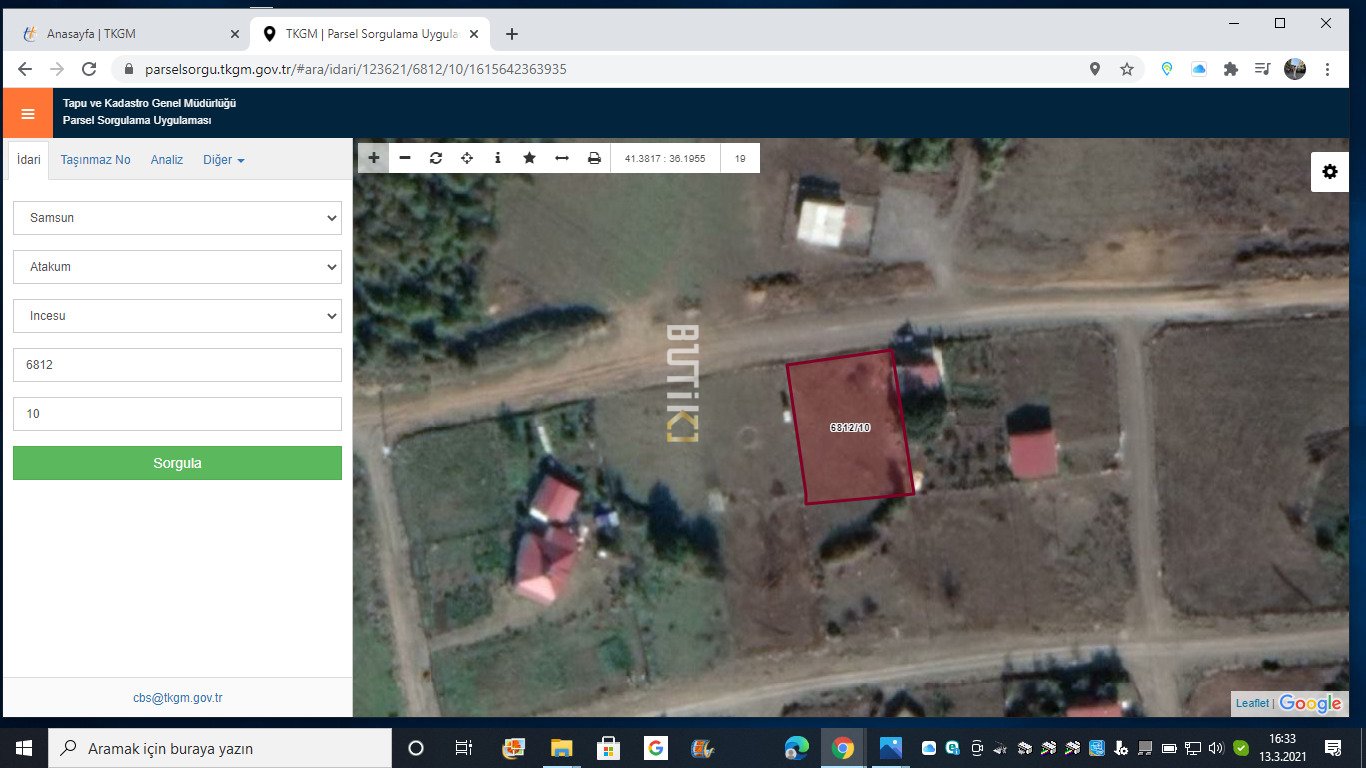
Task: Open the Chrome profile avatar
Action: coord(1295,69)
